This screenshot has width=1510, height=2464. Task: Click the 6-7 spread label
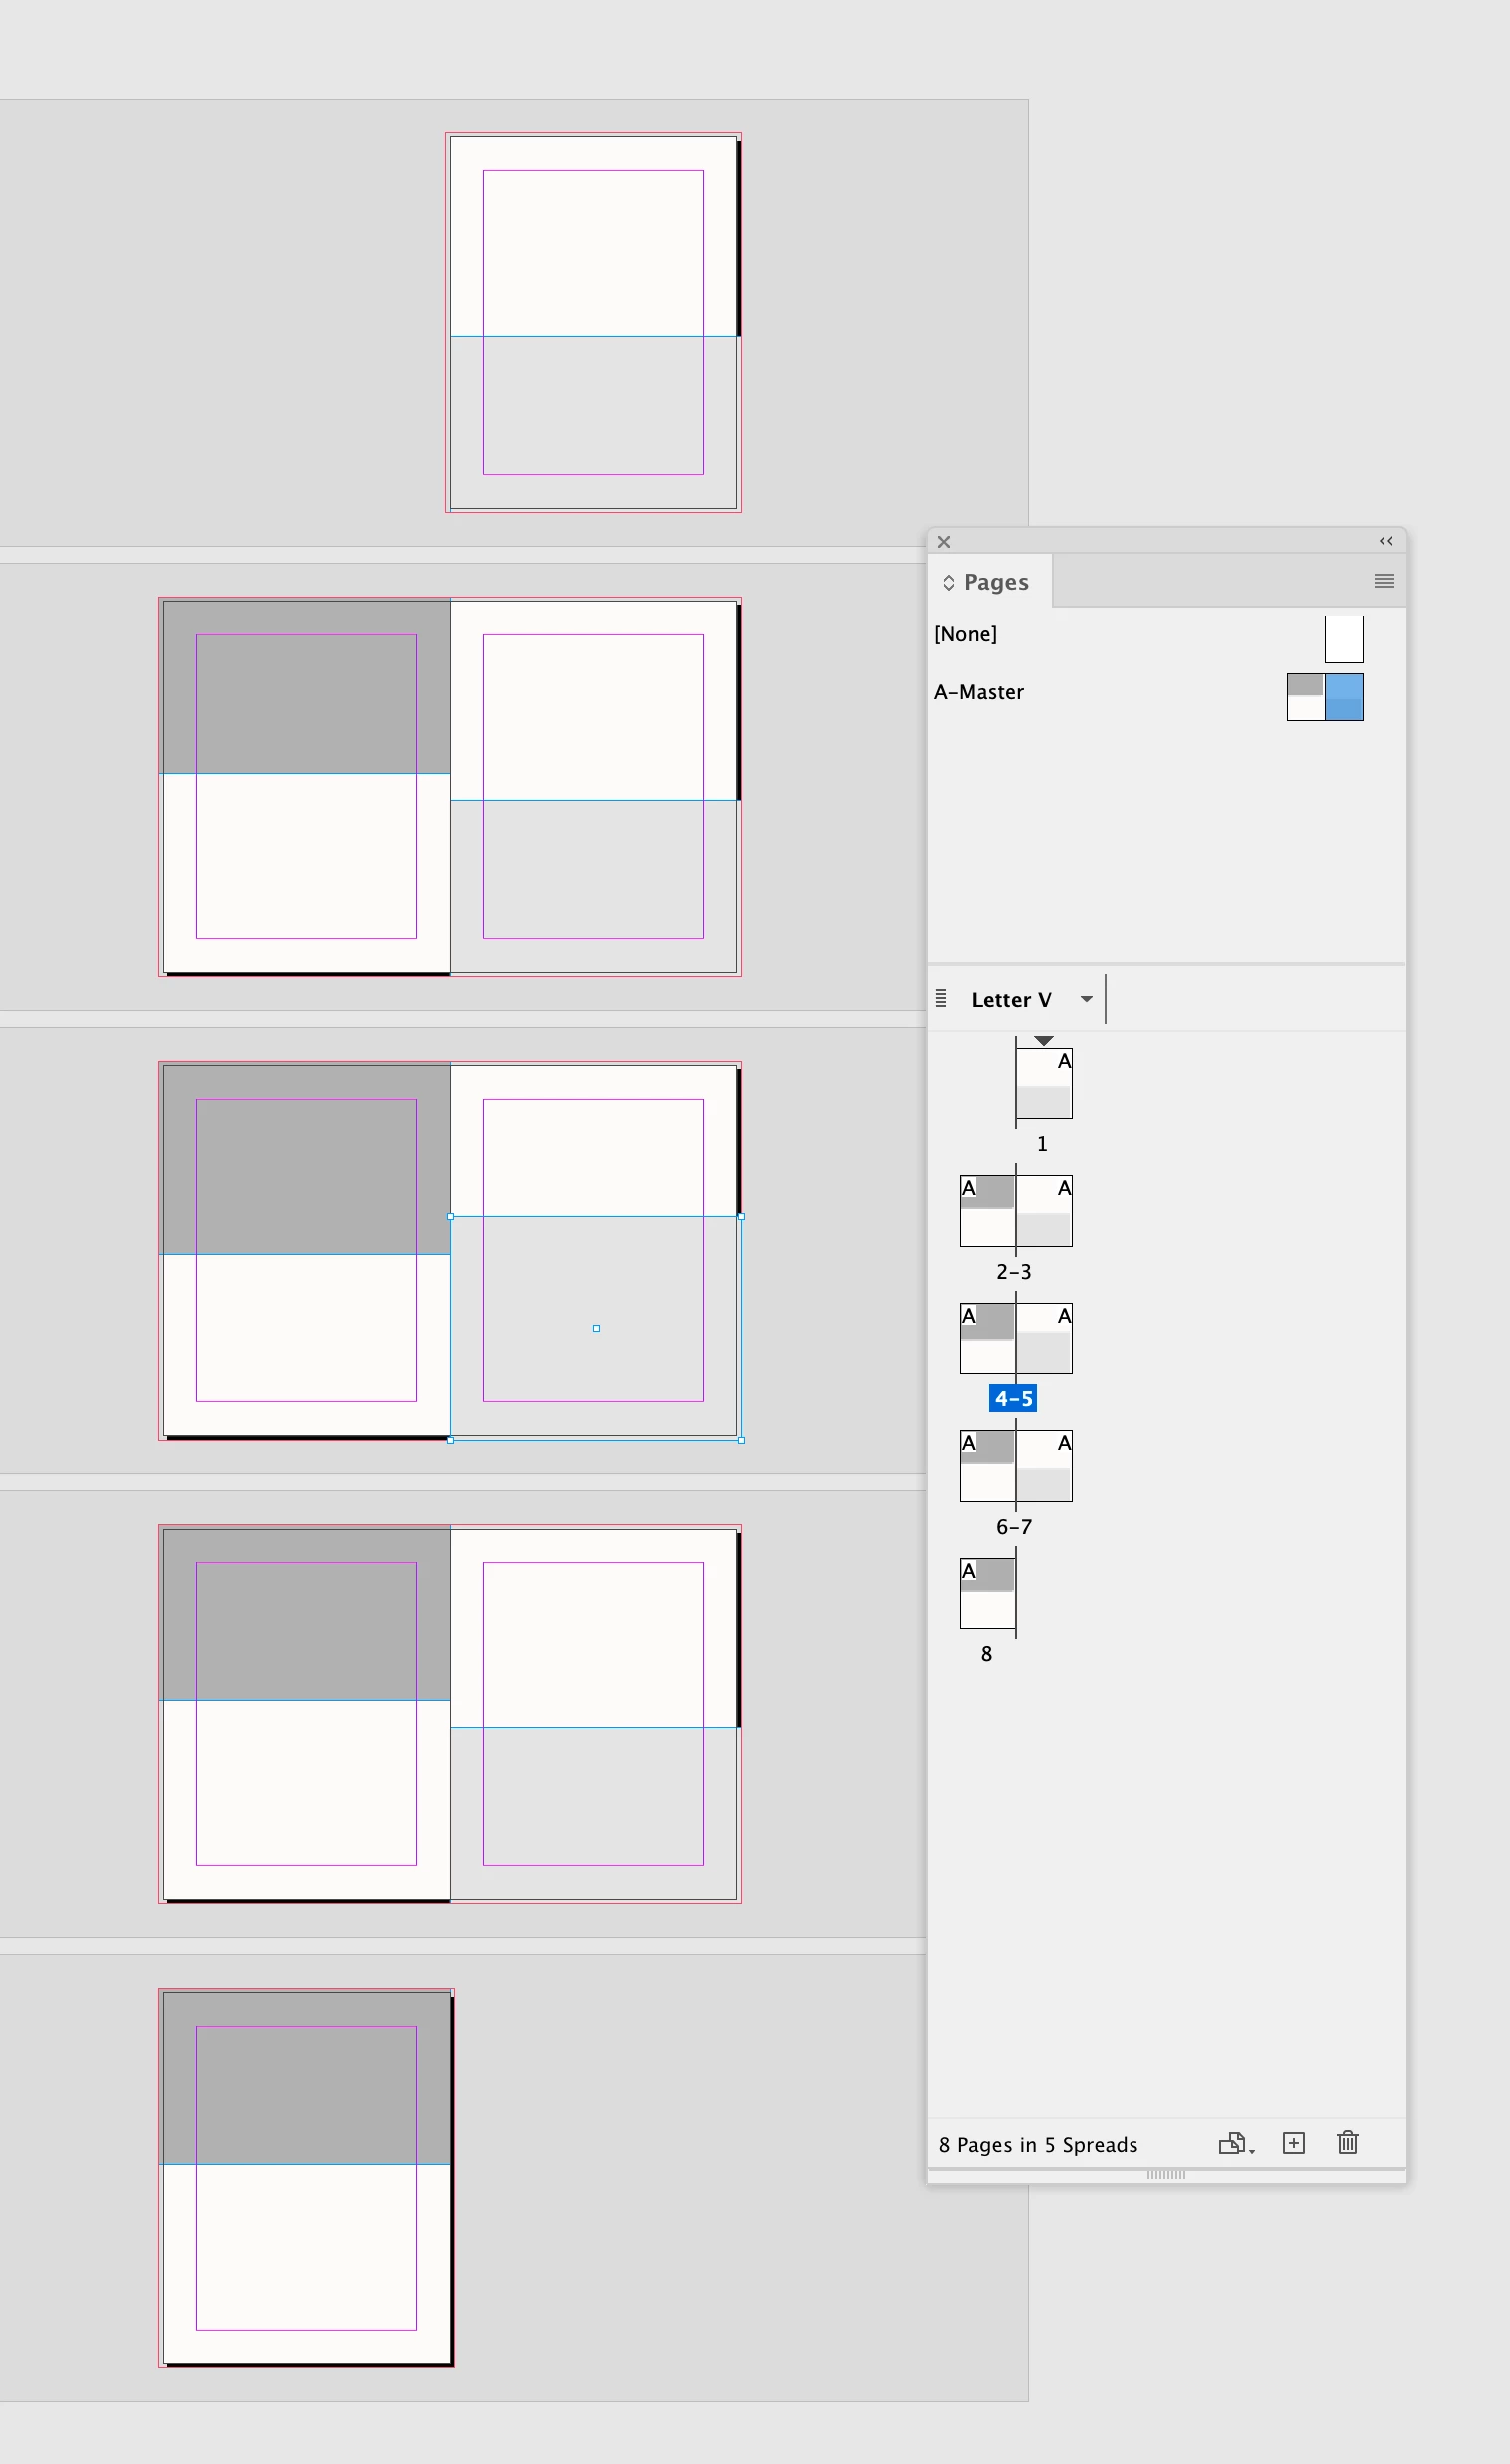pos(1013,1527)
